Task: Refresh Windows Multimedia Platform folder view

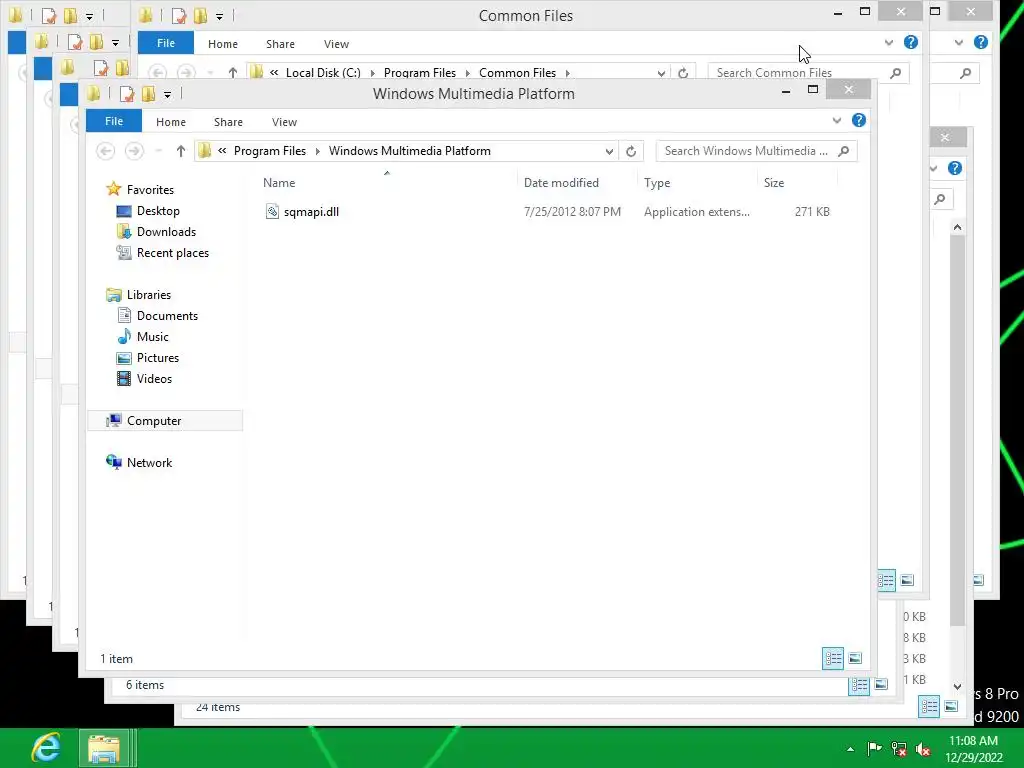Action: (x=631, y=152)
